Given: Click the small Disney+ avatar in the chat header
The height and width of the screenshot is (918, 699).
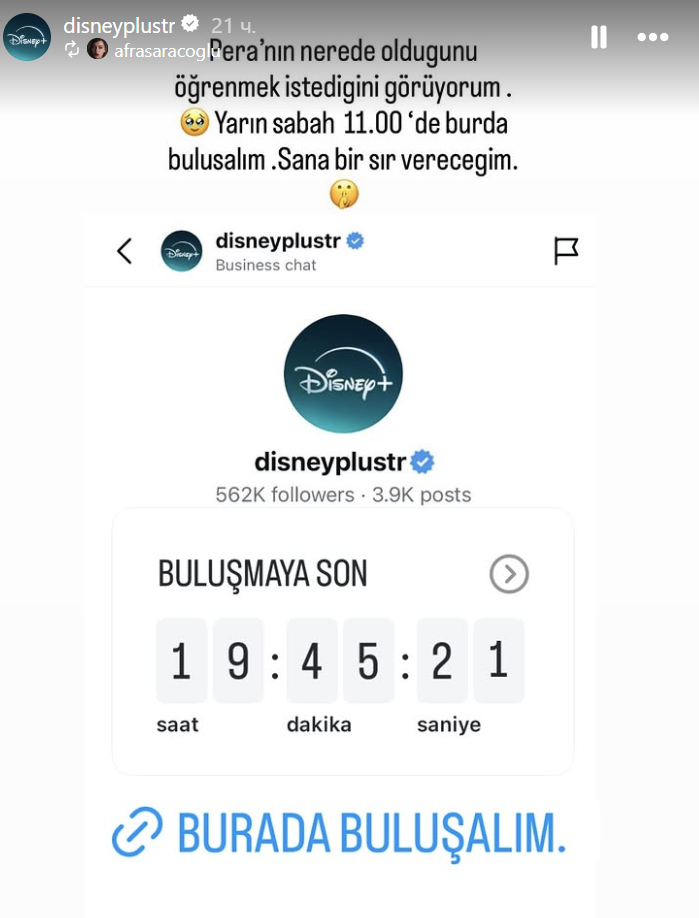Looking at the screenshot, I should coord(181,251).
